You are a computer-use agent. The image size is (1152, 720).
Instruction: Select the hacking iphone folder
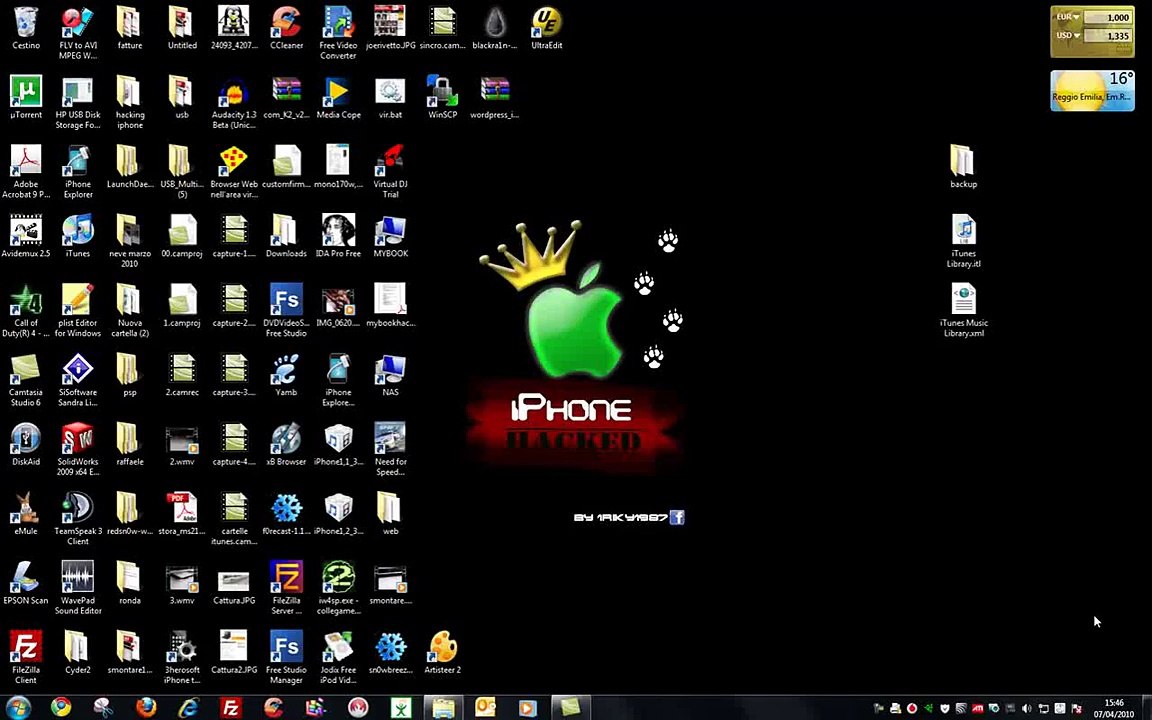[x=130, y=103]
